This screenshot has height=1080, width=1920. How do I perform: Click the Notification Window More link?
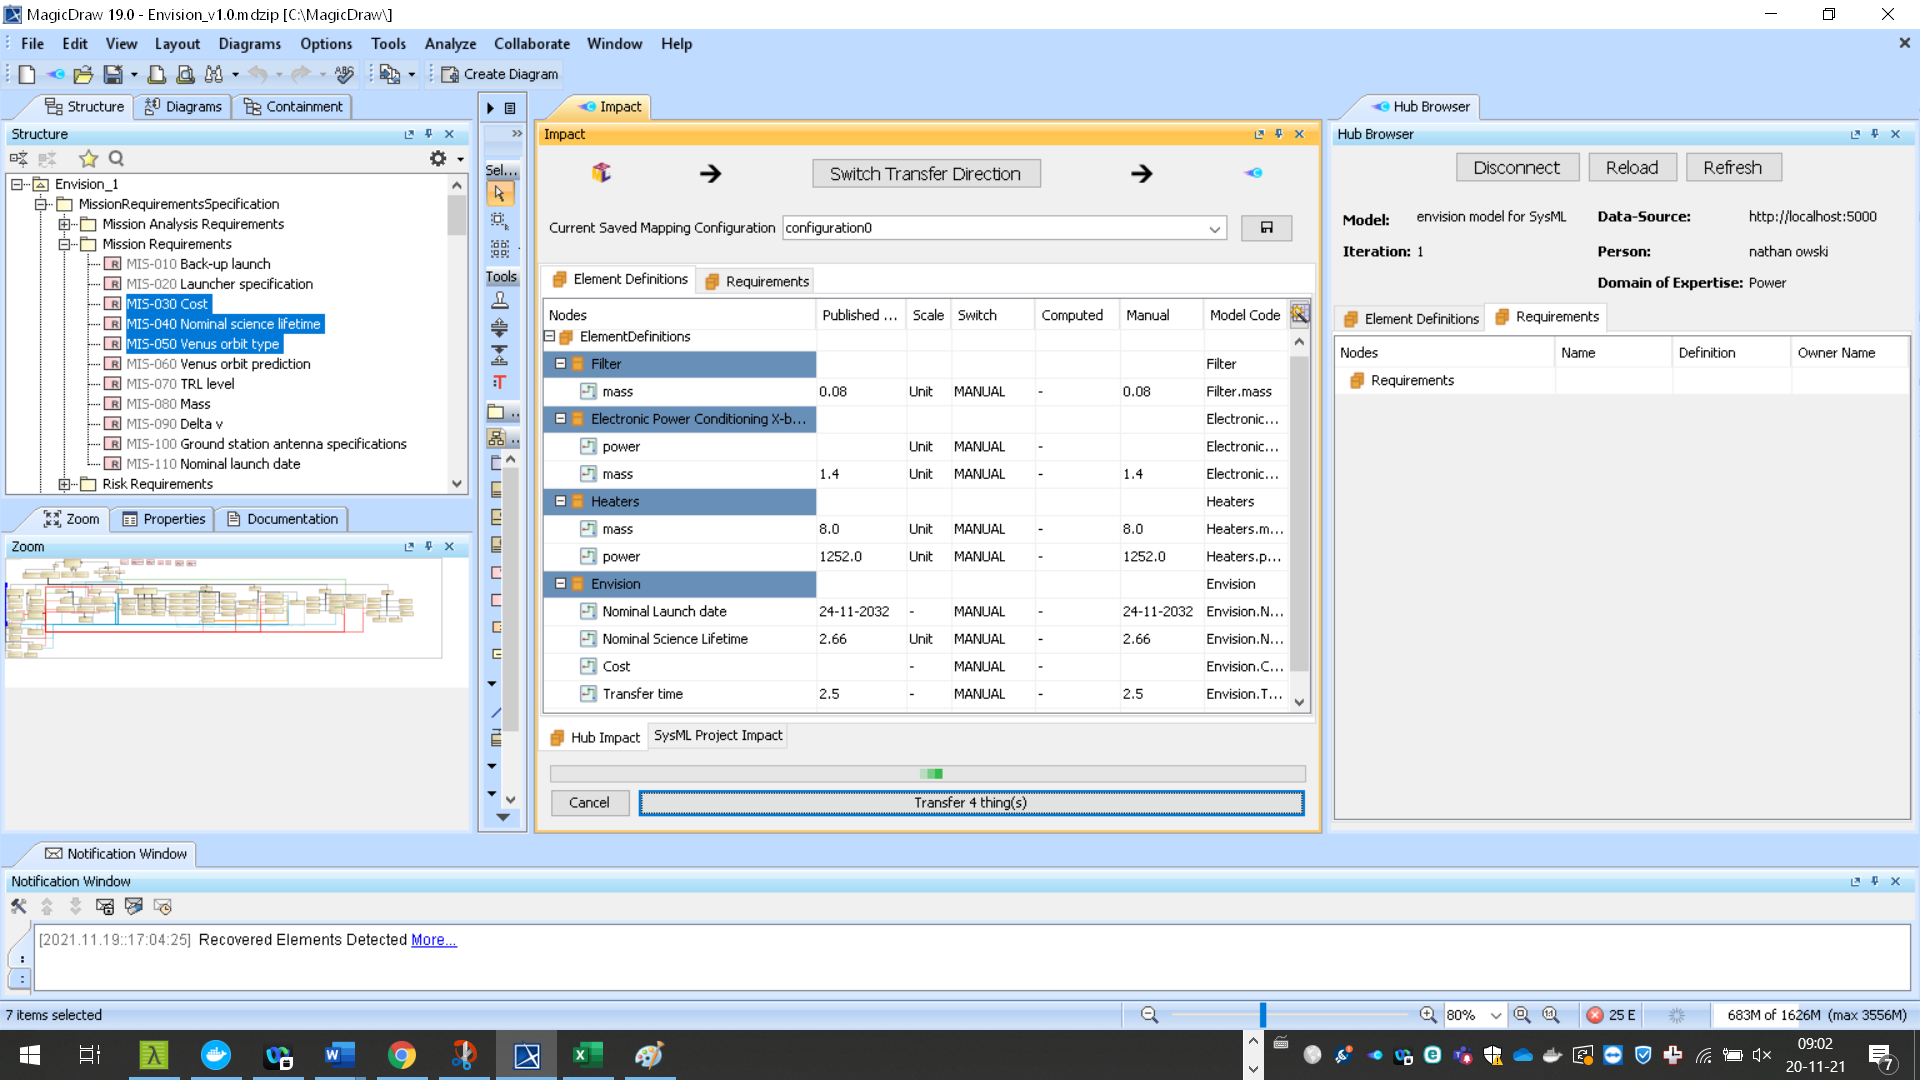(434, 939)
